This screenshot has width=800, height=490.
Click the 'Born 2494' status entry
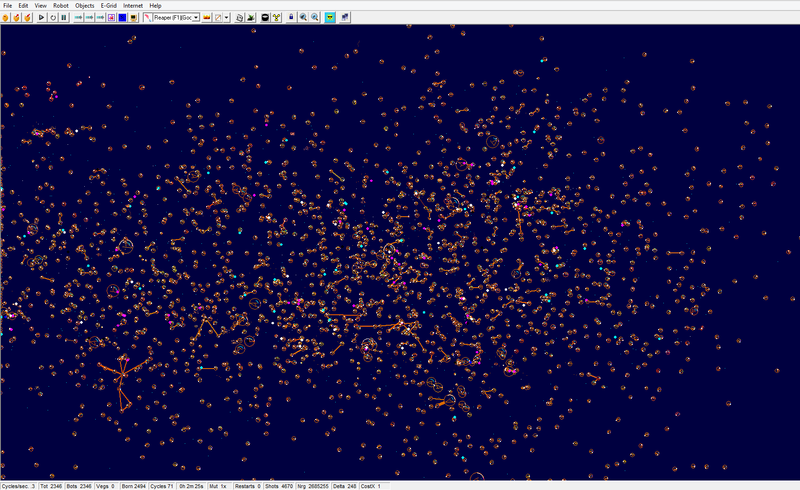point(134,486)
